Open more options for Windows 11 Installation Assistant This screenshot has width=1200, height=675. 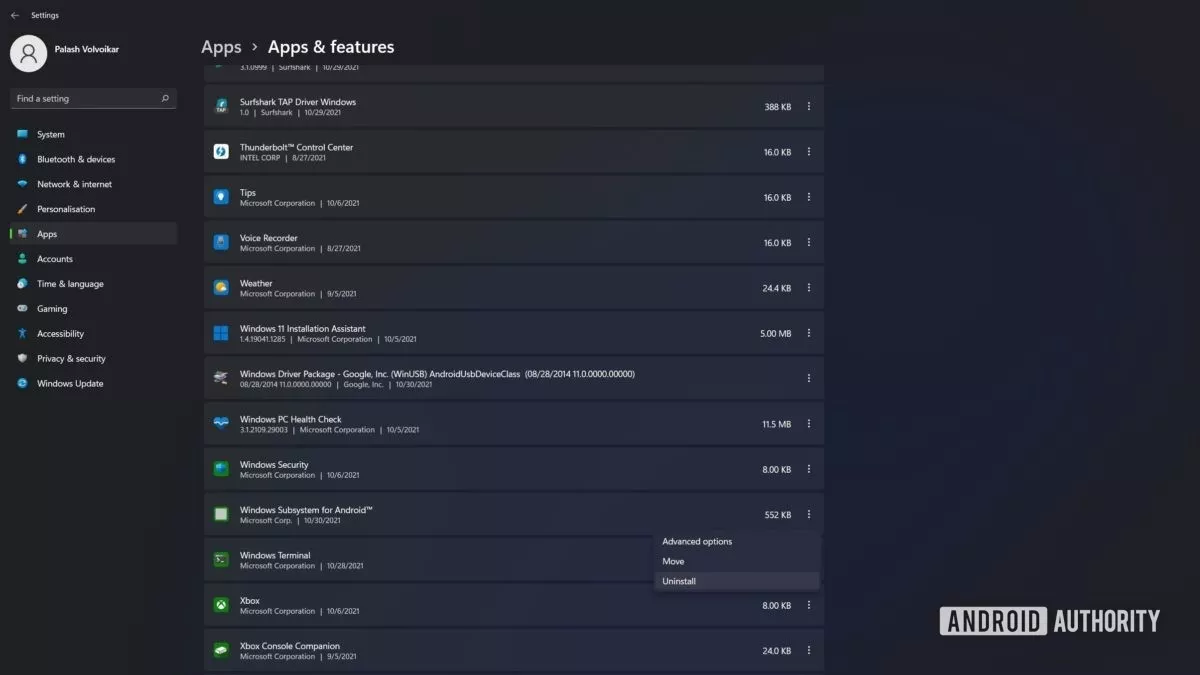[x=809, y=333]
